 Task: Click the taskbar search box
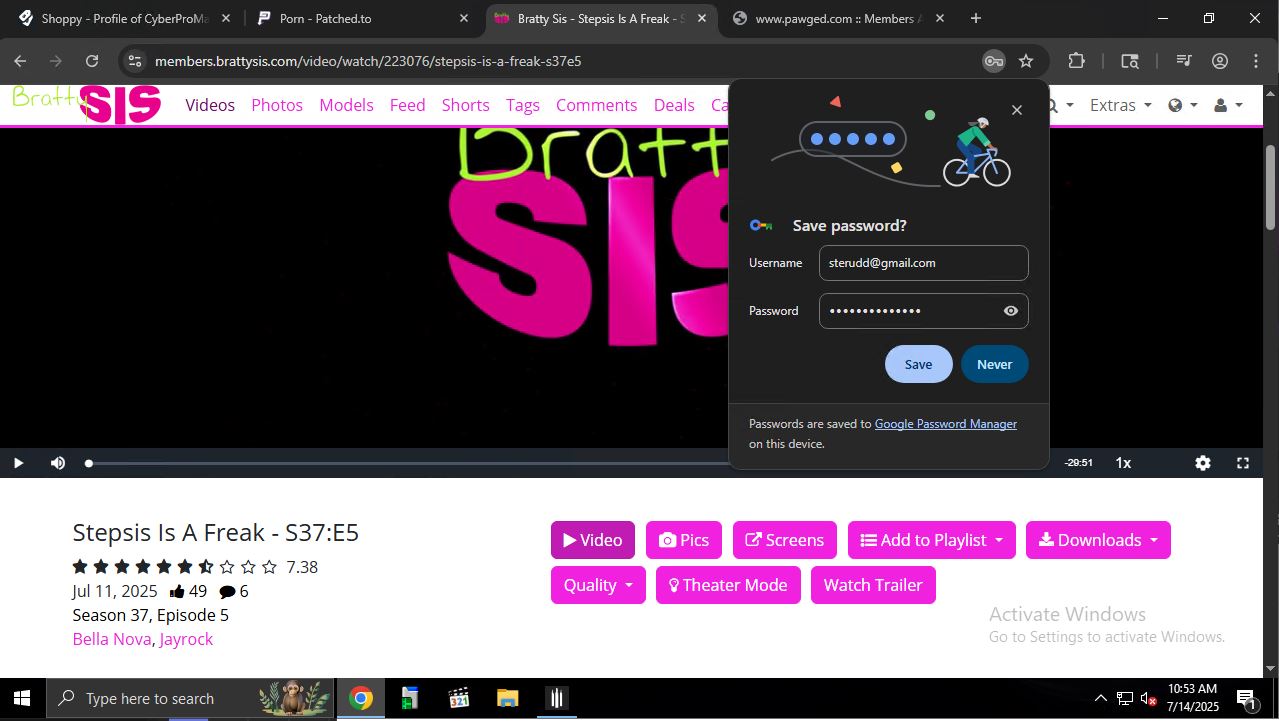190,698
